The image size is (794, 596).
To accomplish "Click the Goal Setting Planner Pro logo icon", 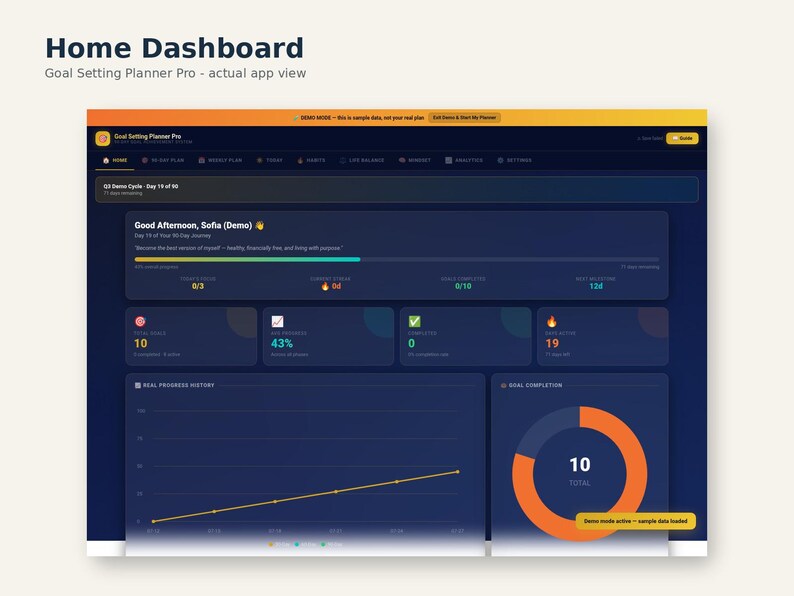I will click(x=103, y=138).
